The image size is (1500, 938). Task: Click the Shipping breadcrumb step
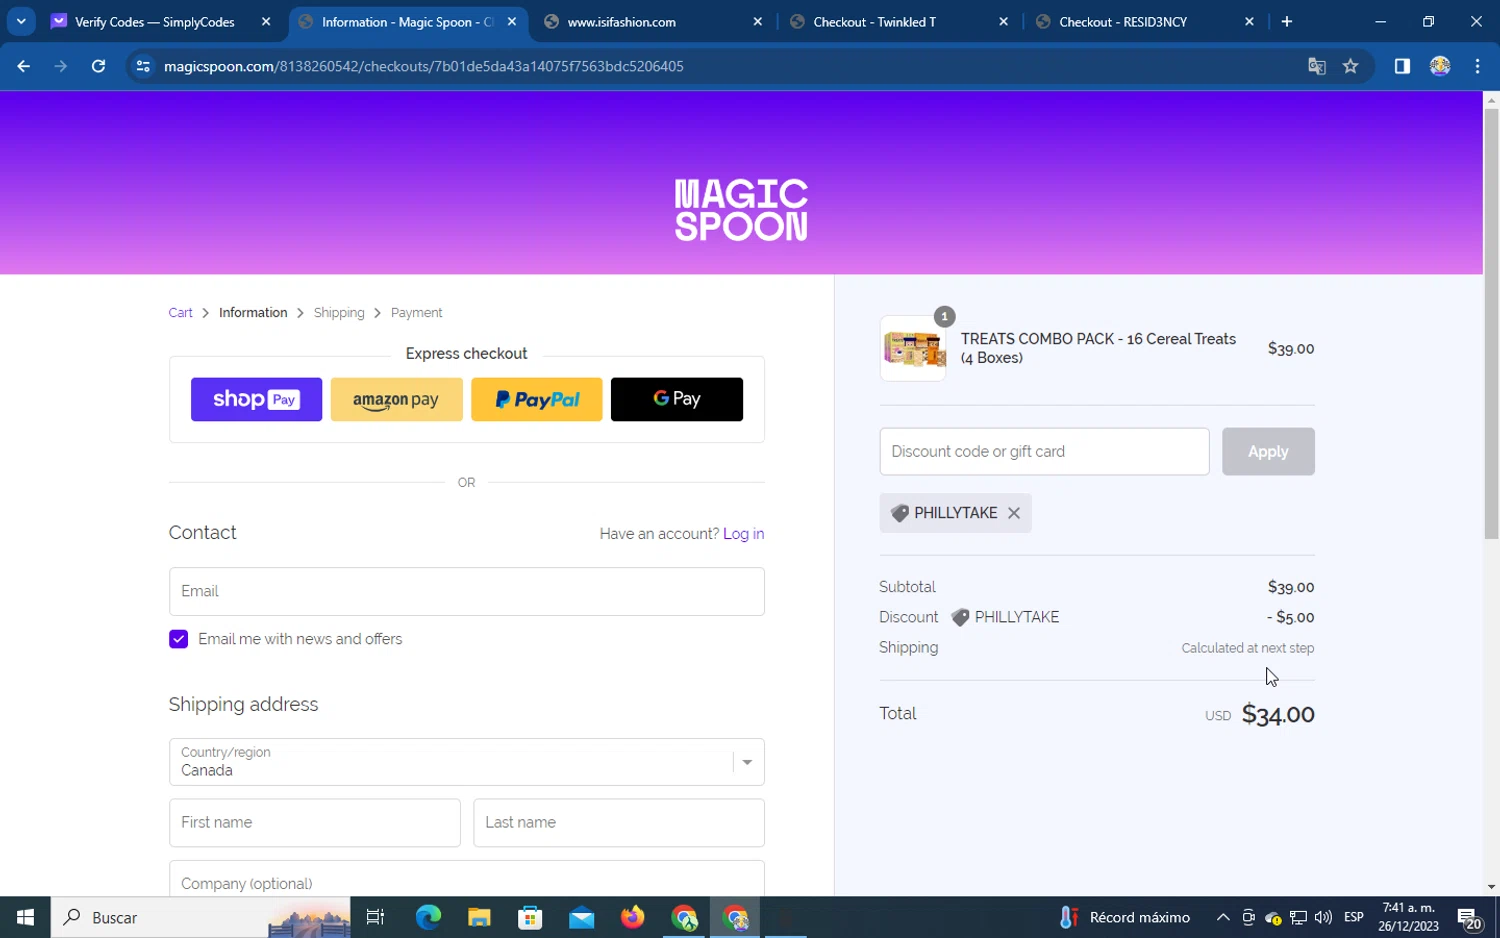339,313
